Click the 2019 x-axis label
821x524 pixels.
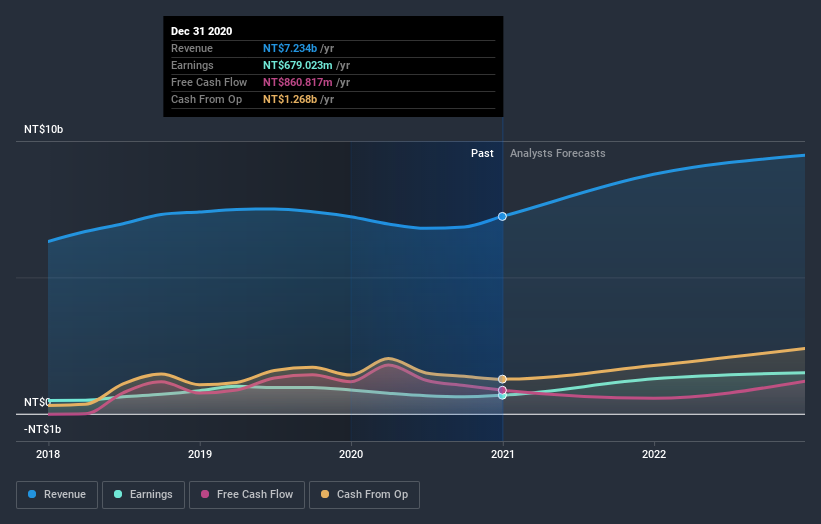(199, 454)
